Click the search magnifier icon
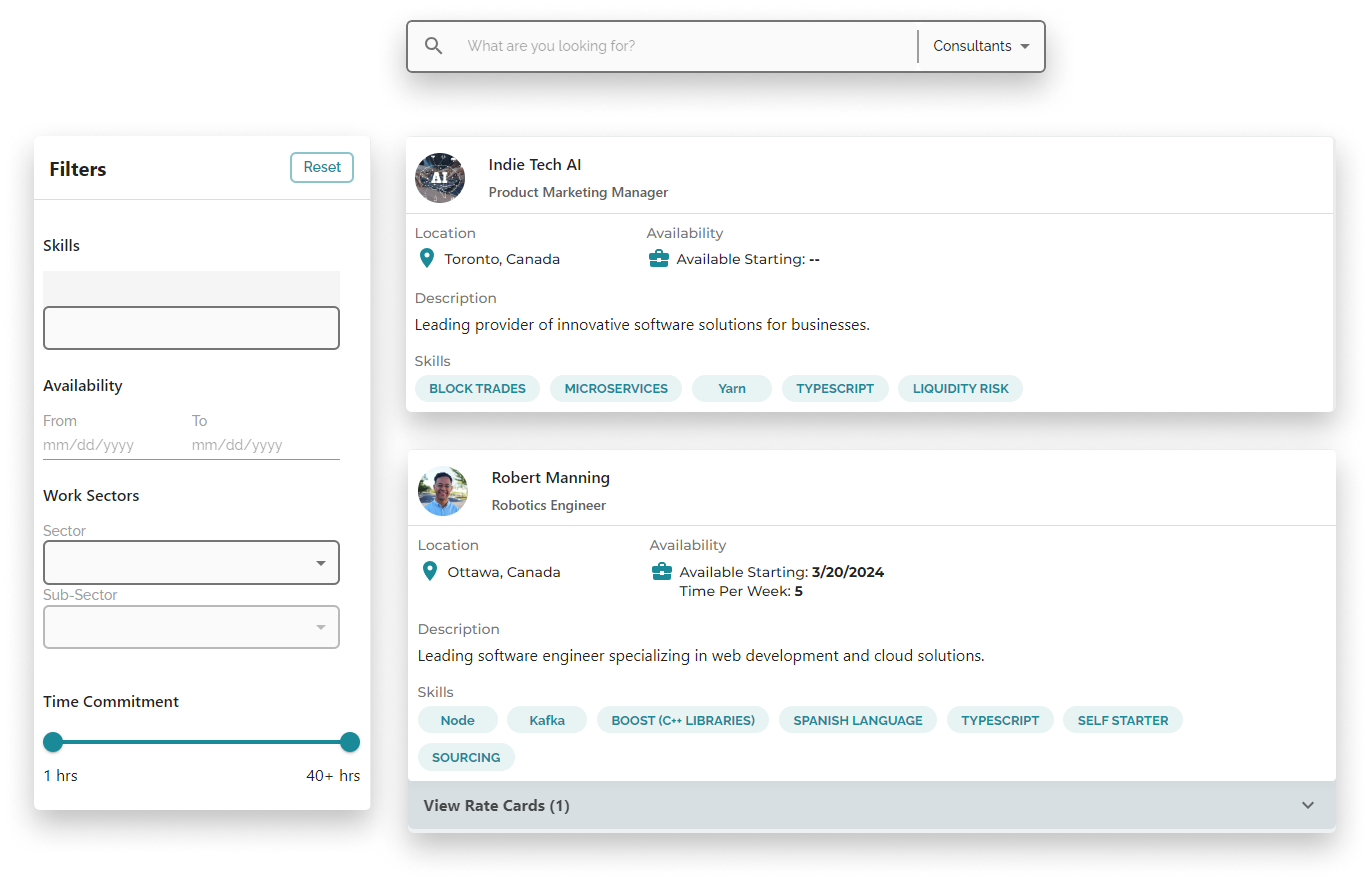The height and width of the screenshot is (881, 1370). point(433,46)
